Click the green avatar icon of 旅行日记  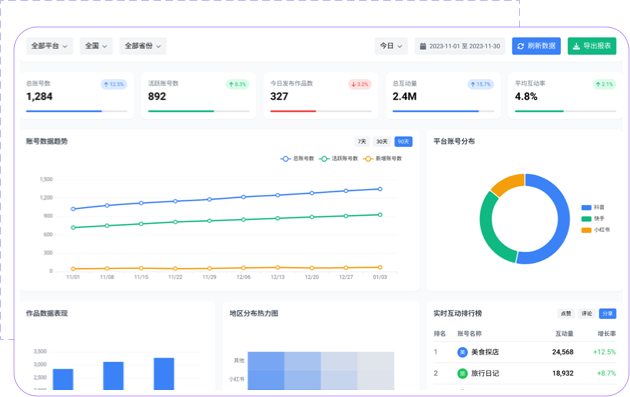pos(462,373)
